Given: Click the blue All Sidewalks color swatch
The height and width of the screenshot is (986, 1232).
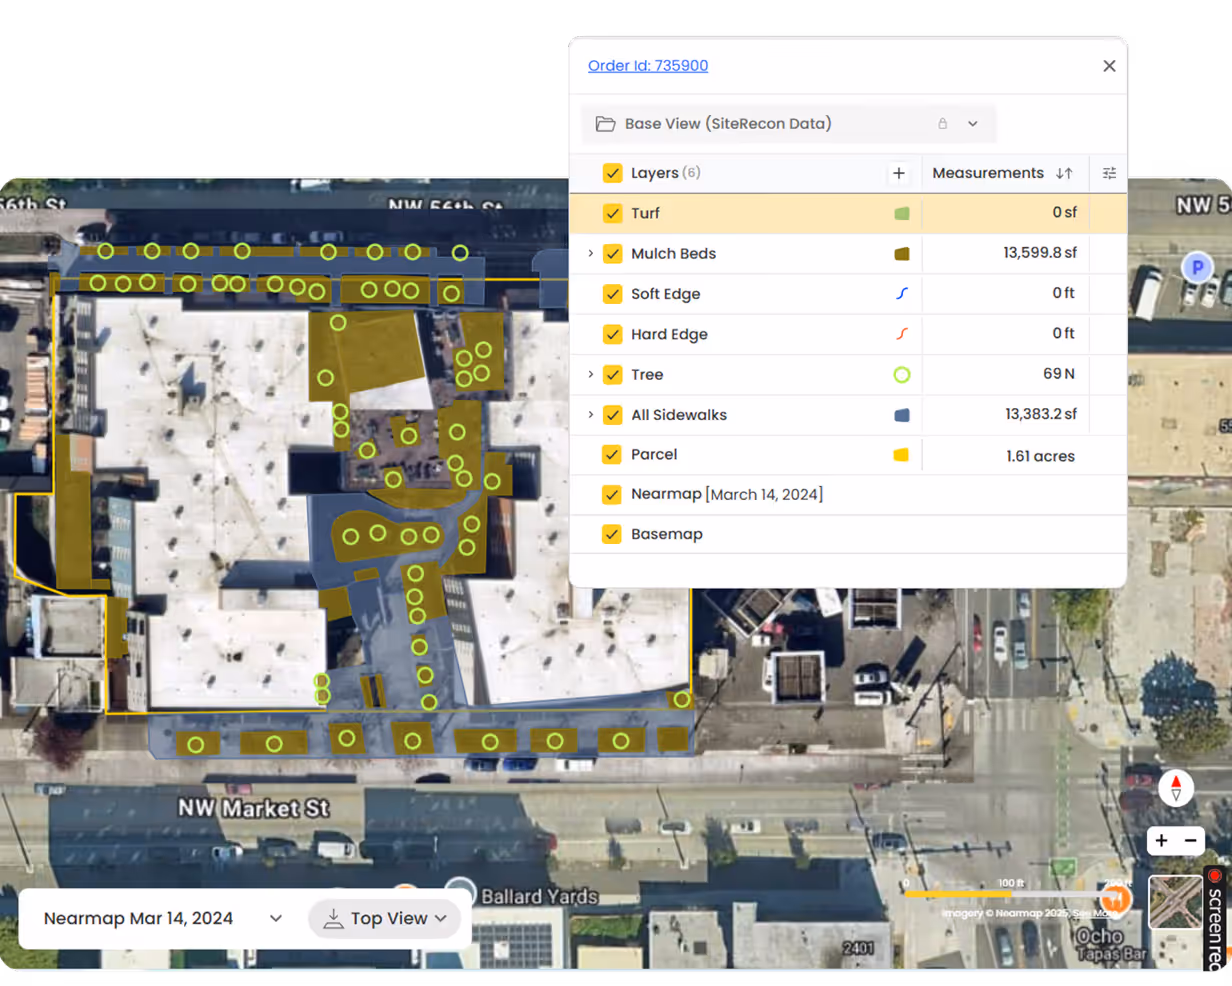Looking at the screenshot, I should click(901, 415).
